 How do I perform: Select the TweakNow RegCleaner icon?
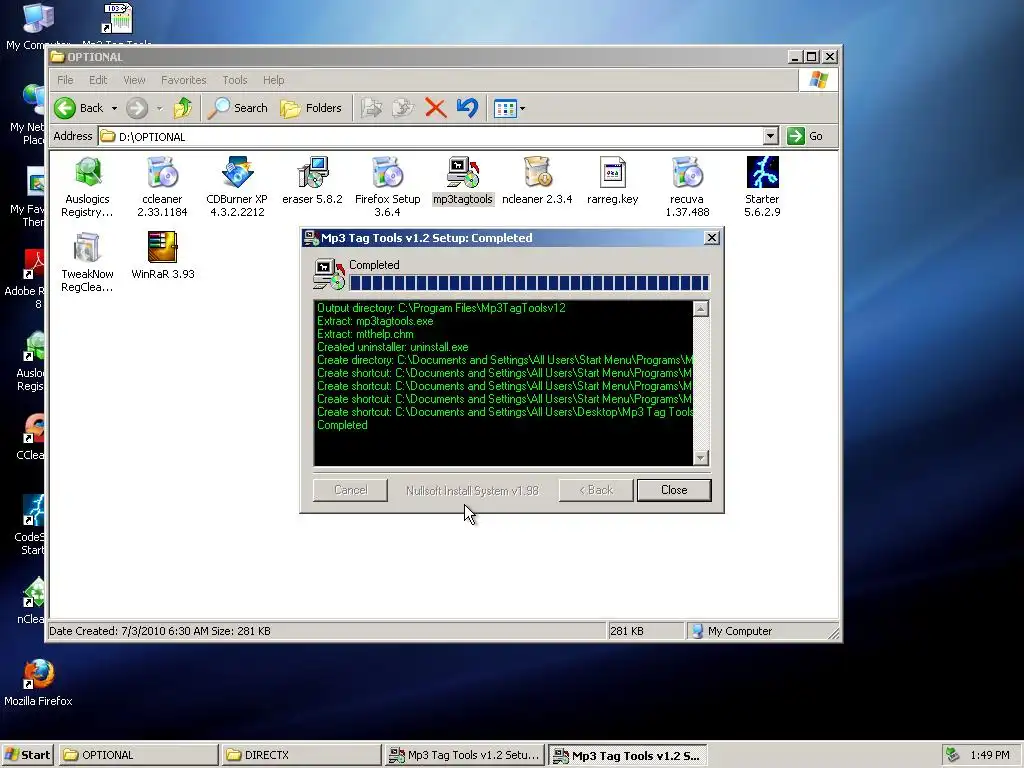88,248
